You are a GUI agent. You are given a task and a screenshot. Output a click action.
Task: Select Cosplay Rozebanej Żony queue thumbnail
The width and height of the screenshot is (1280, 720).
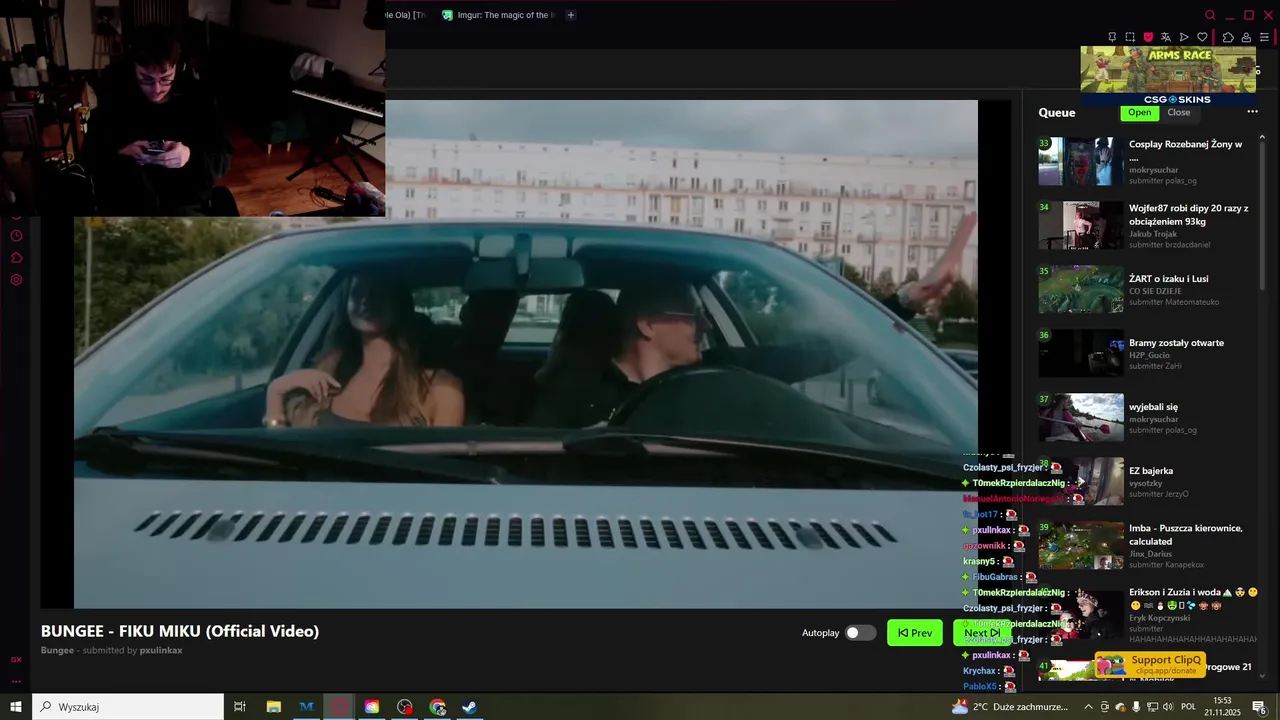pyautogui.click(x=1081, y=162)
